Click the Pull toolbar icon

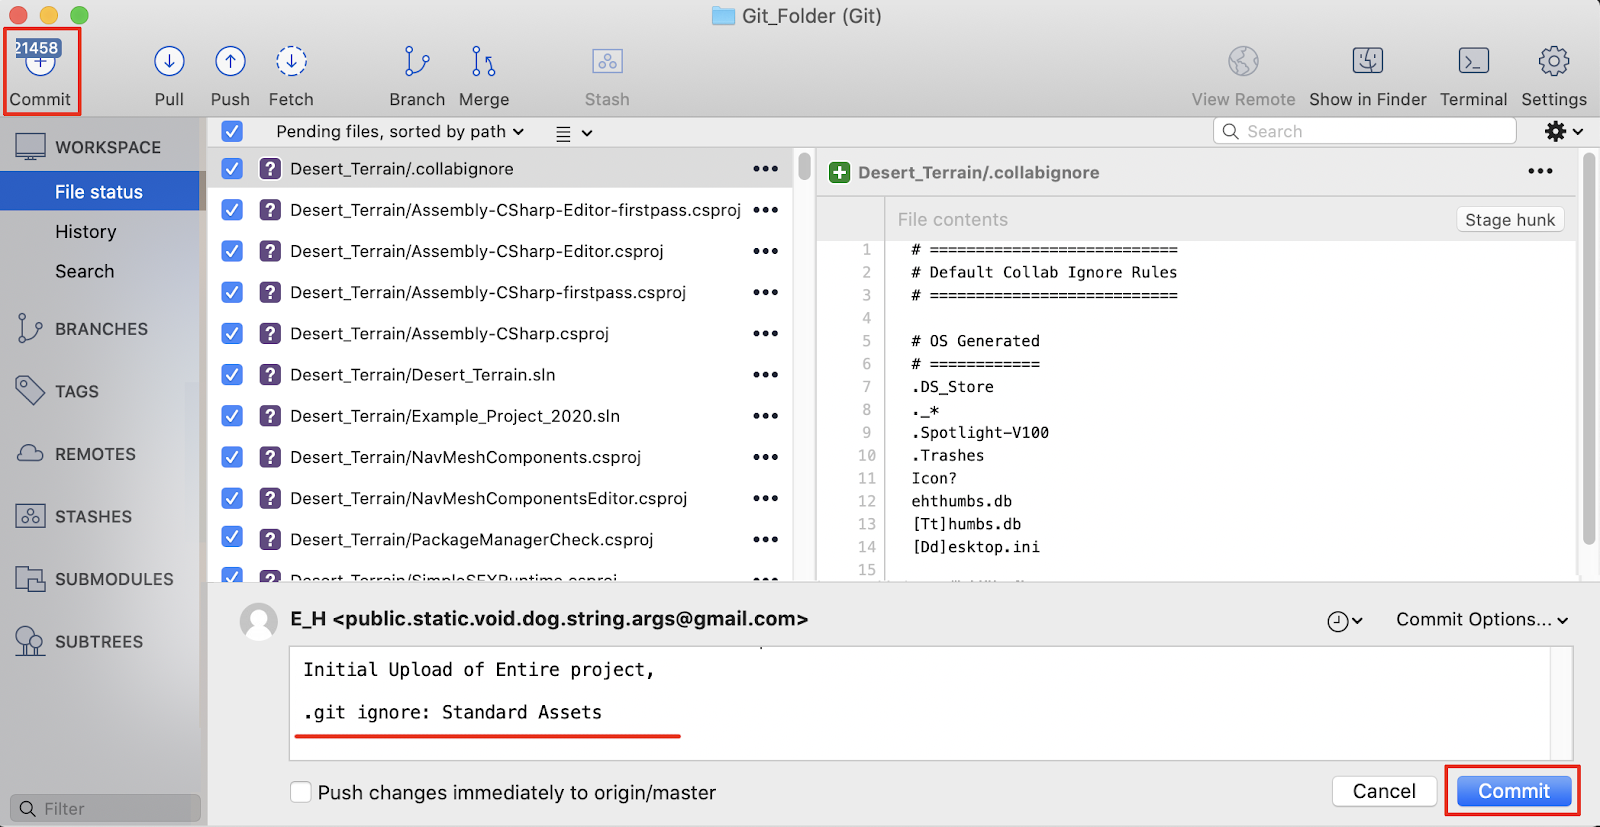(169, 63)
